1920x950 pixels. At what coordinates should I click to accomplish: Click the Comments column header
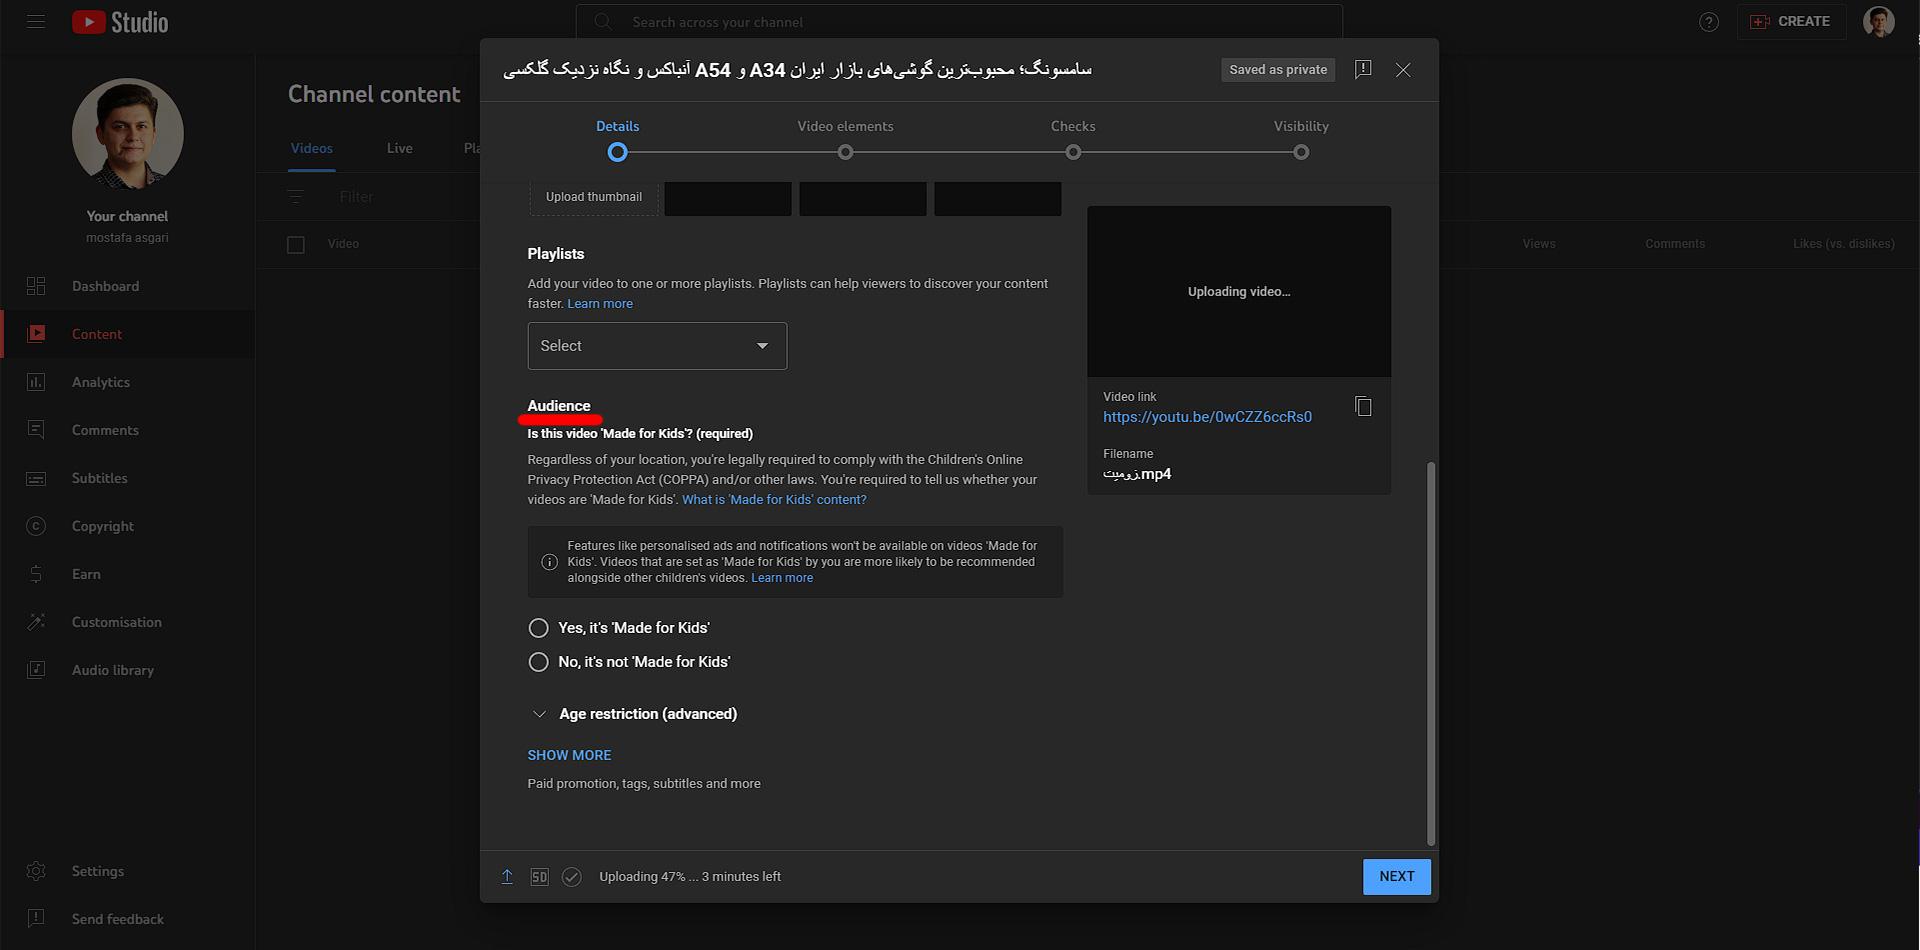(1675, 244)
